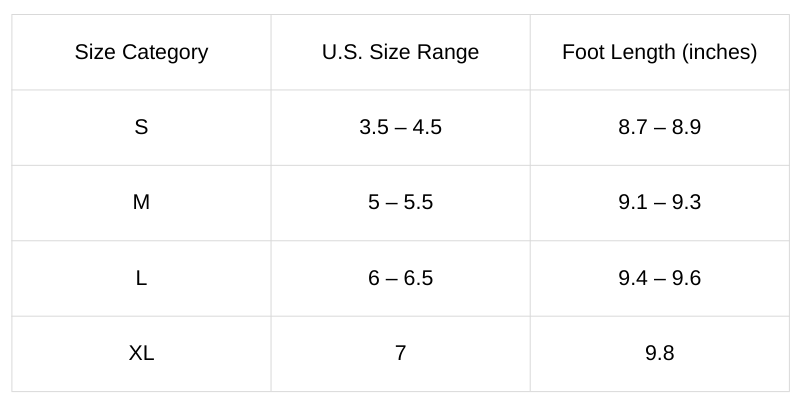
Task: Select the M size category cell
Action: (141, 203)
